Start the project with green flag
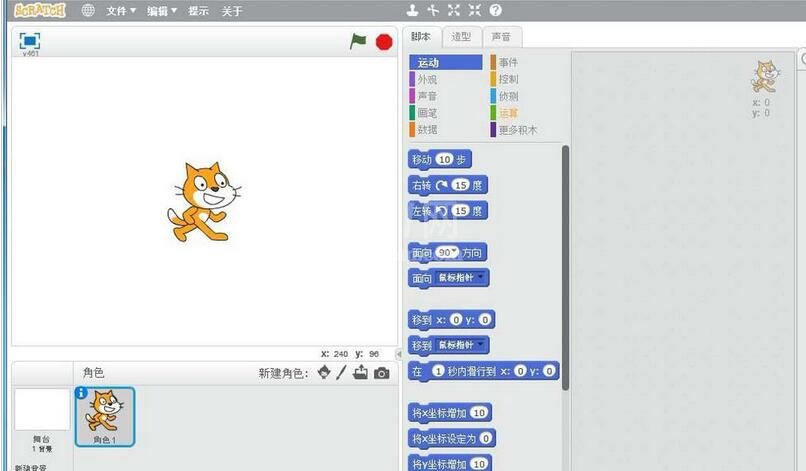Image resolution: width=806 pixels, height=471 pixels. point(358,41)
